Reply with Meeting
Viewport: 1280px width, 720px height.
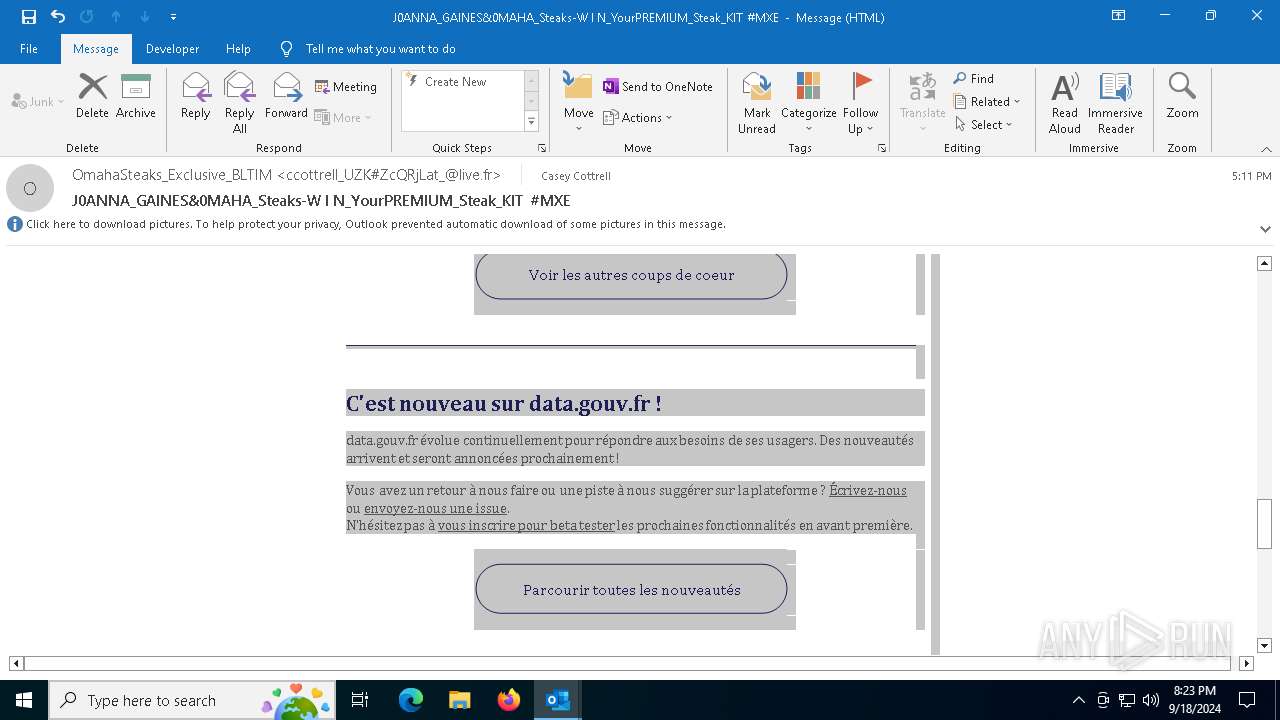point(346,87)
